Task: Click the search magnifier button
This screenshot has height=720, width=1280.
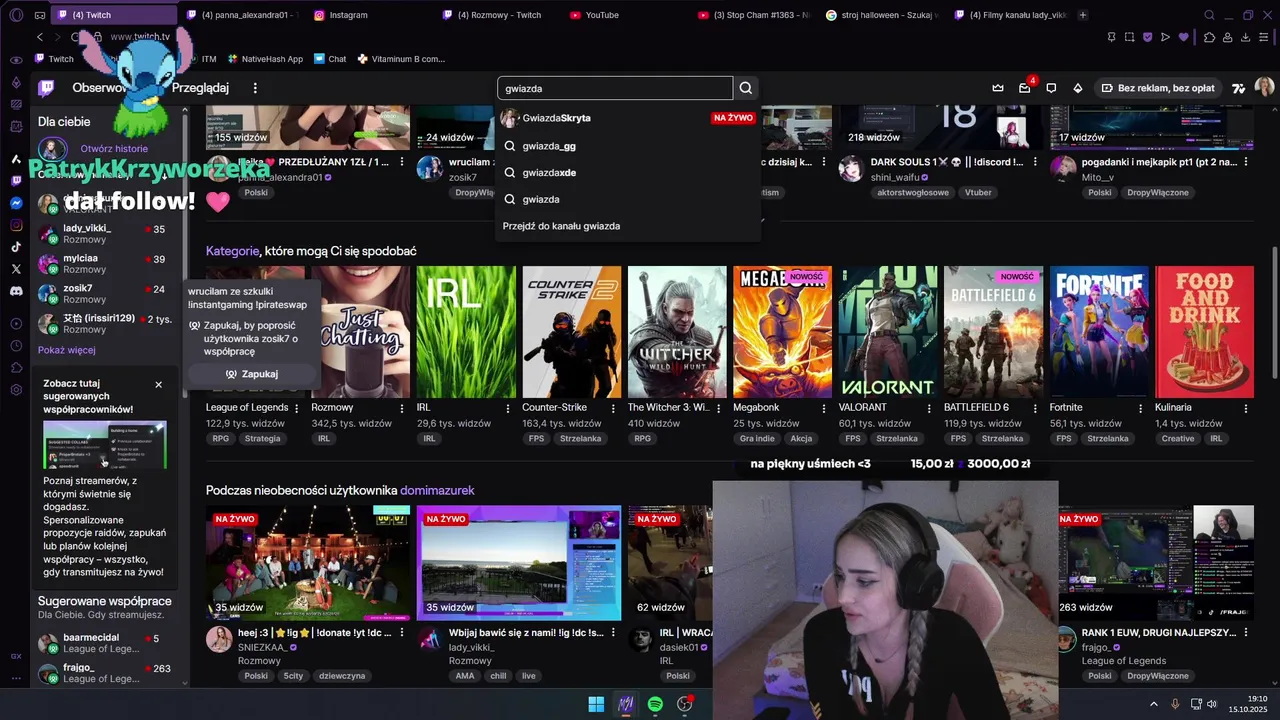Action: (x=746, y=88)
